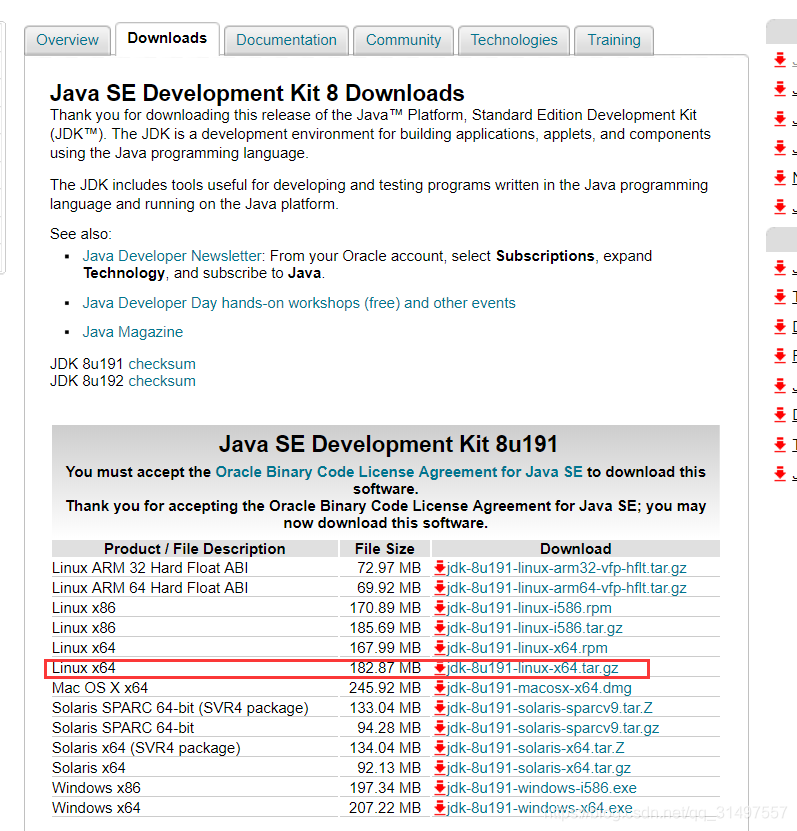This screenshot has width=797, height=831.
Task: Click download arrow icon for linux-arm64 file
Action: [440, 588]
